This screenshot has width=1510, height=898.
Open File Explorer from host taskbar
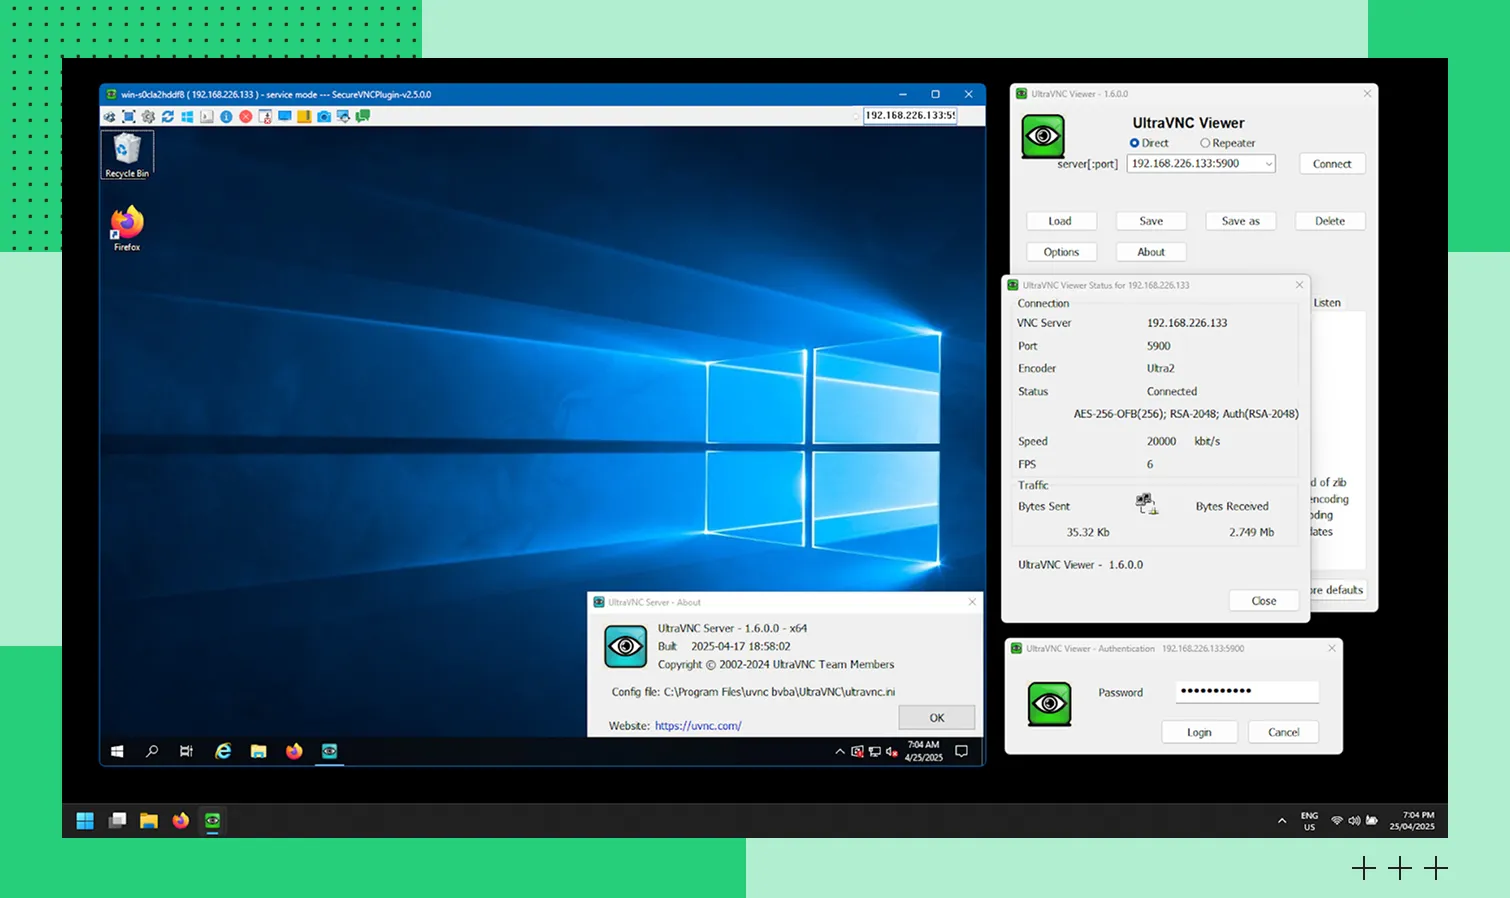[x=149, y=821]
